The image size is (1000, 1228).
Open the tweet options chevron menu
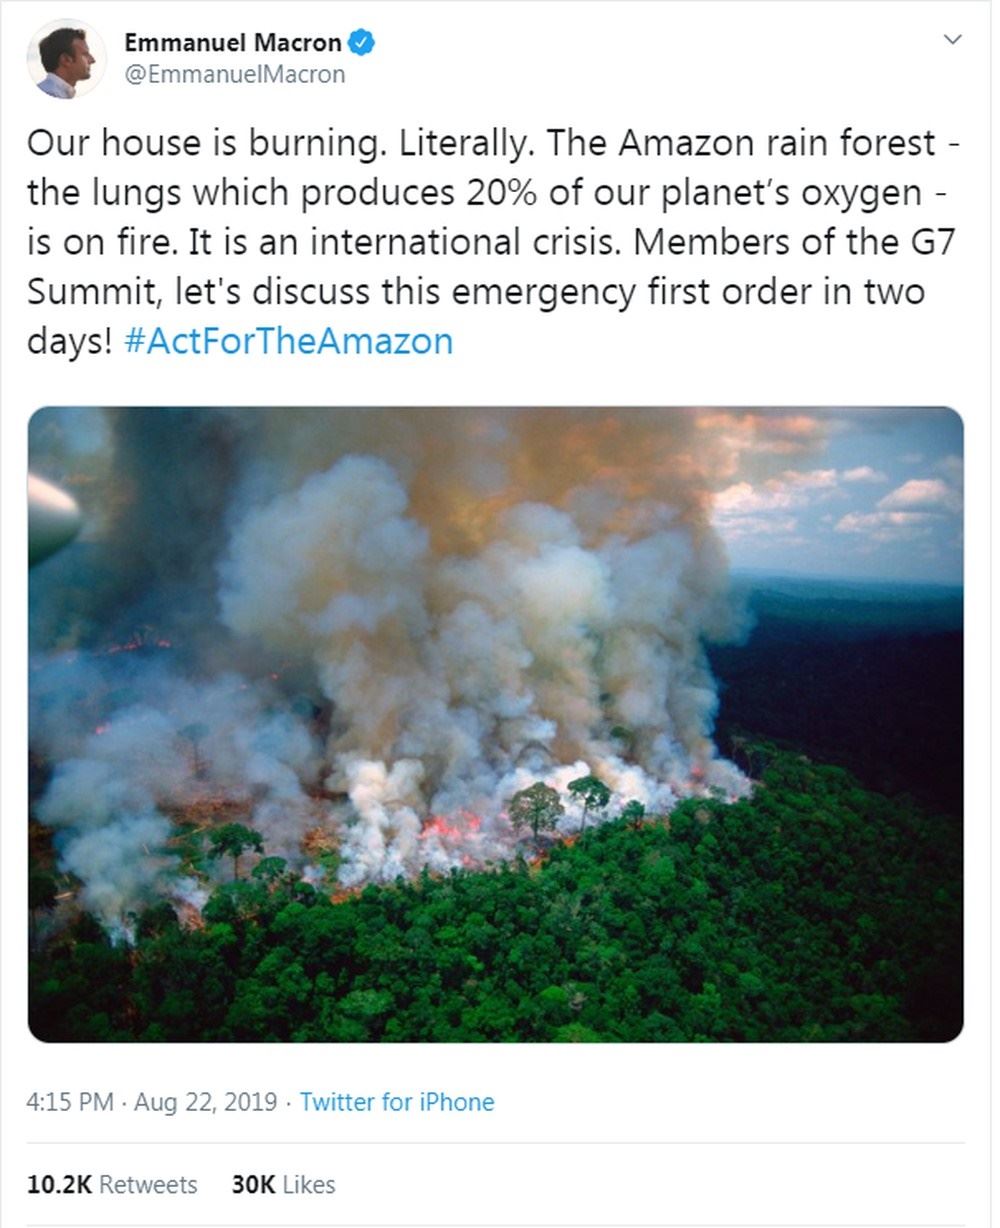[x=952, y=40]
